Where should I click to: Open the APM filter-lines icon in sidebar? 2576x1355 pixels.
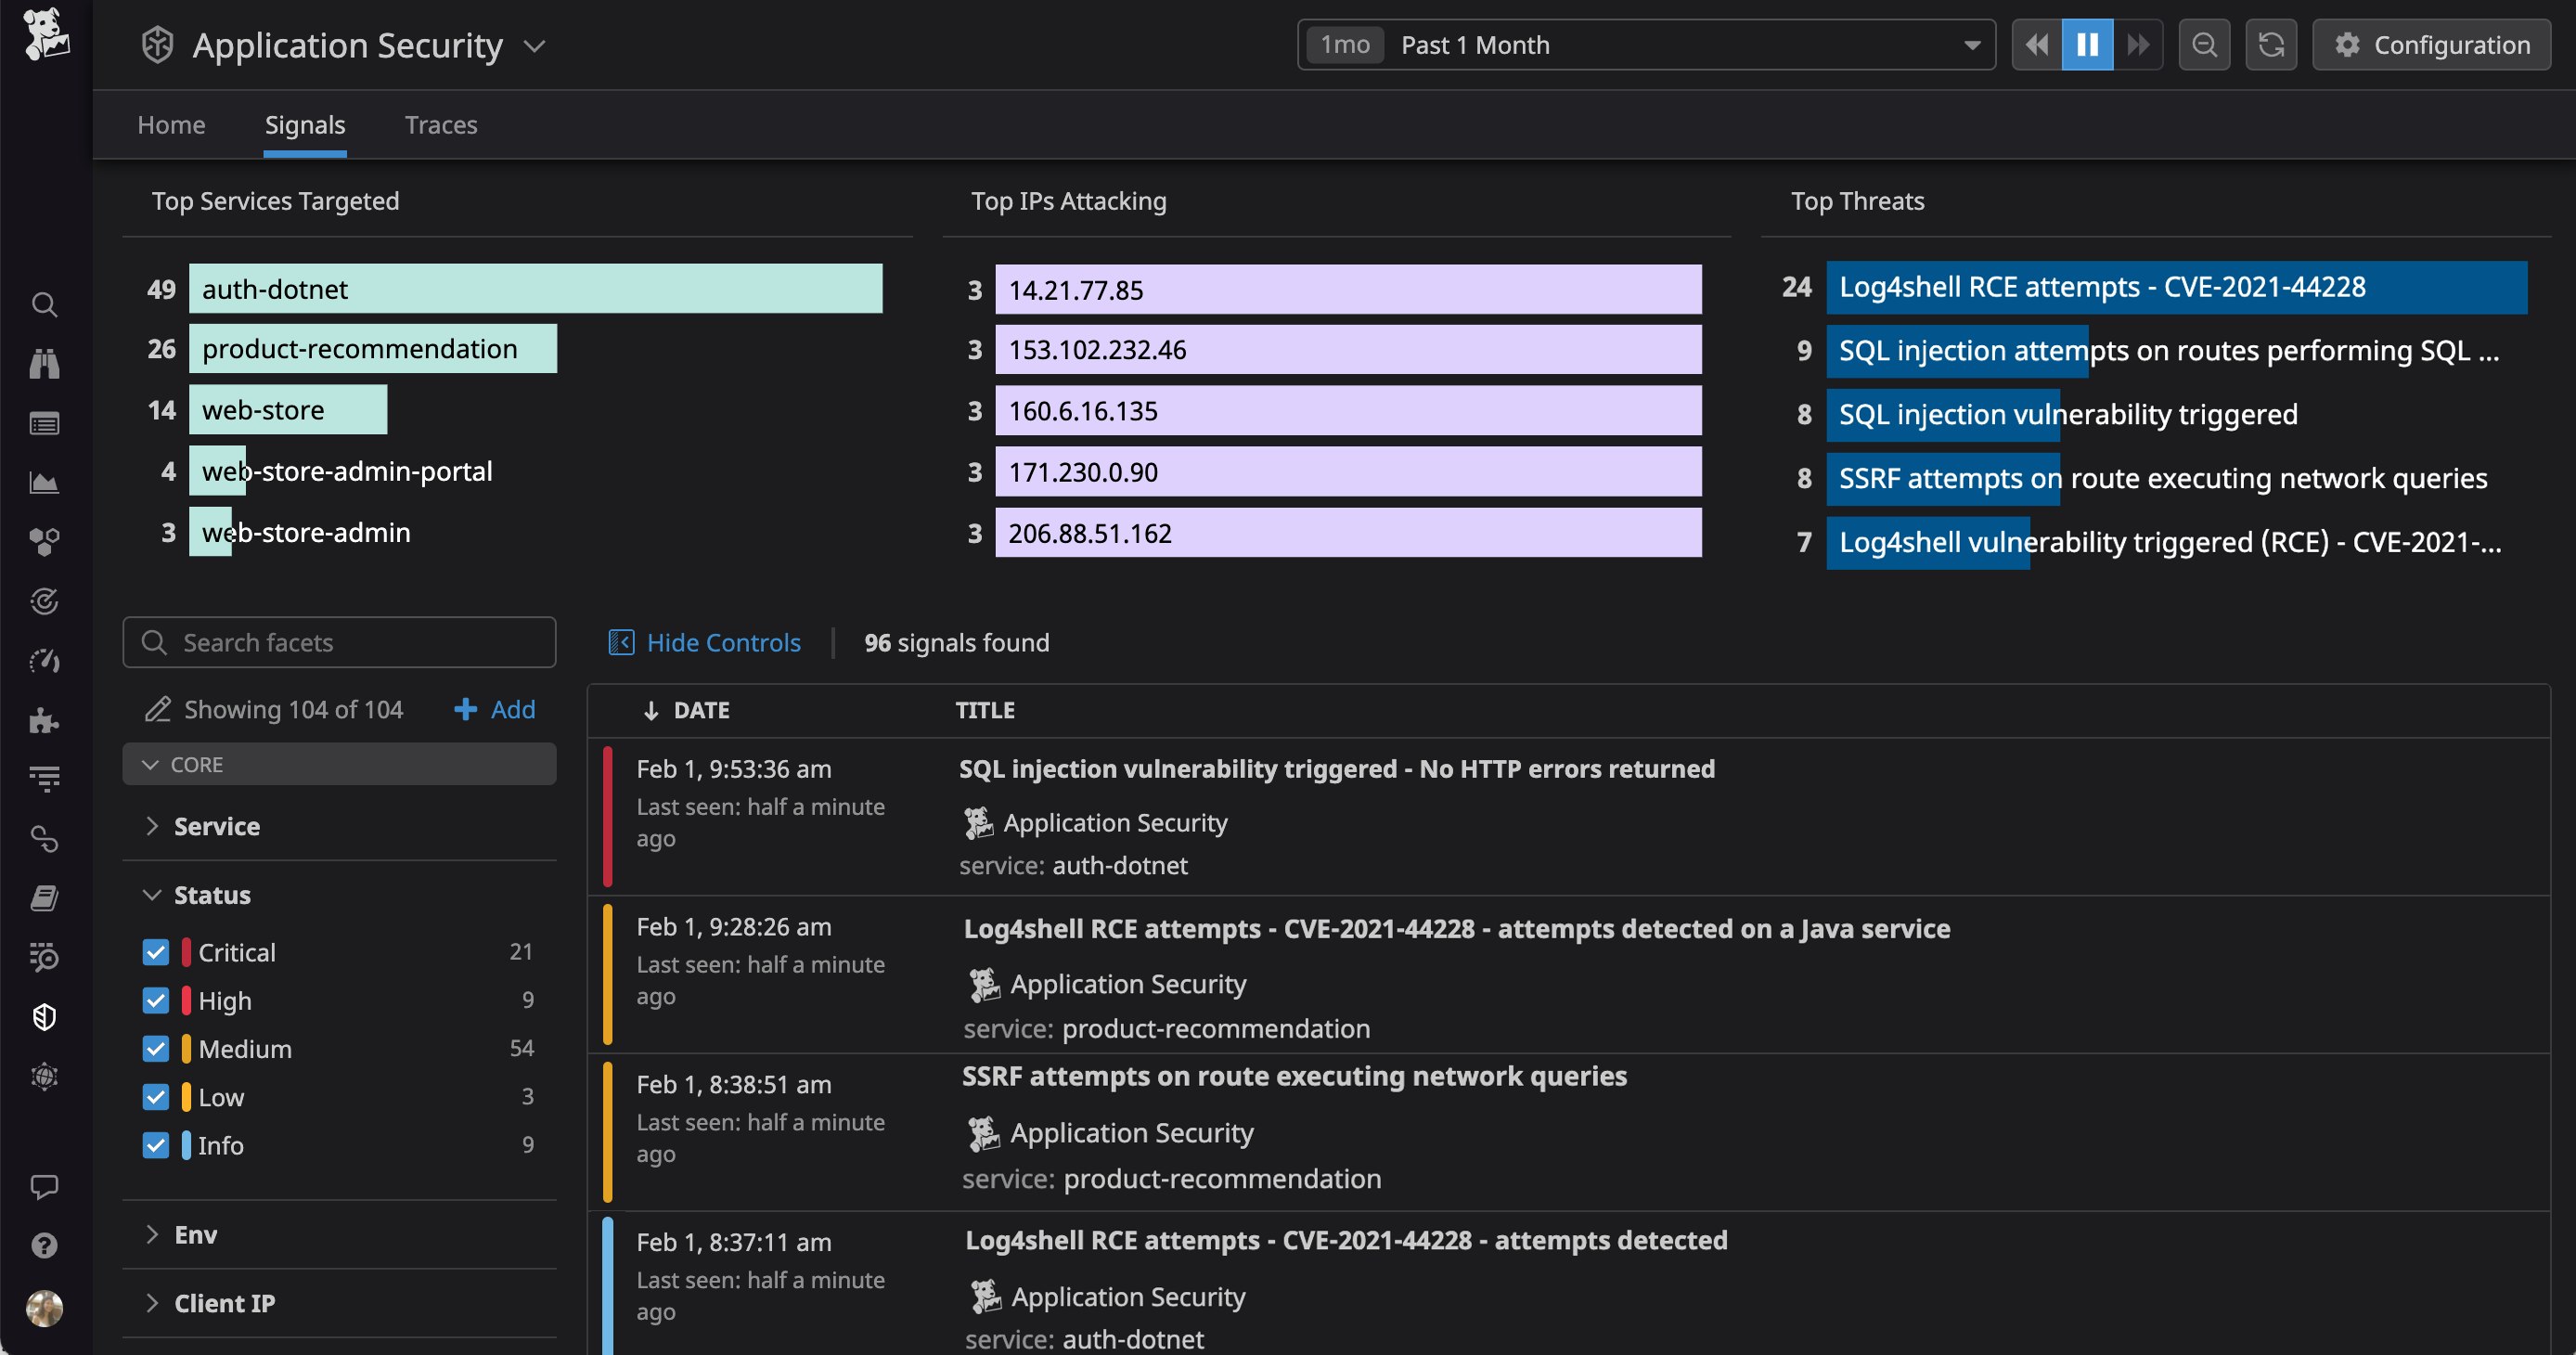(x=44, y=779)
